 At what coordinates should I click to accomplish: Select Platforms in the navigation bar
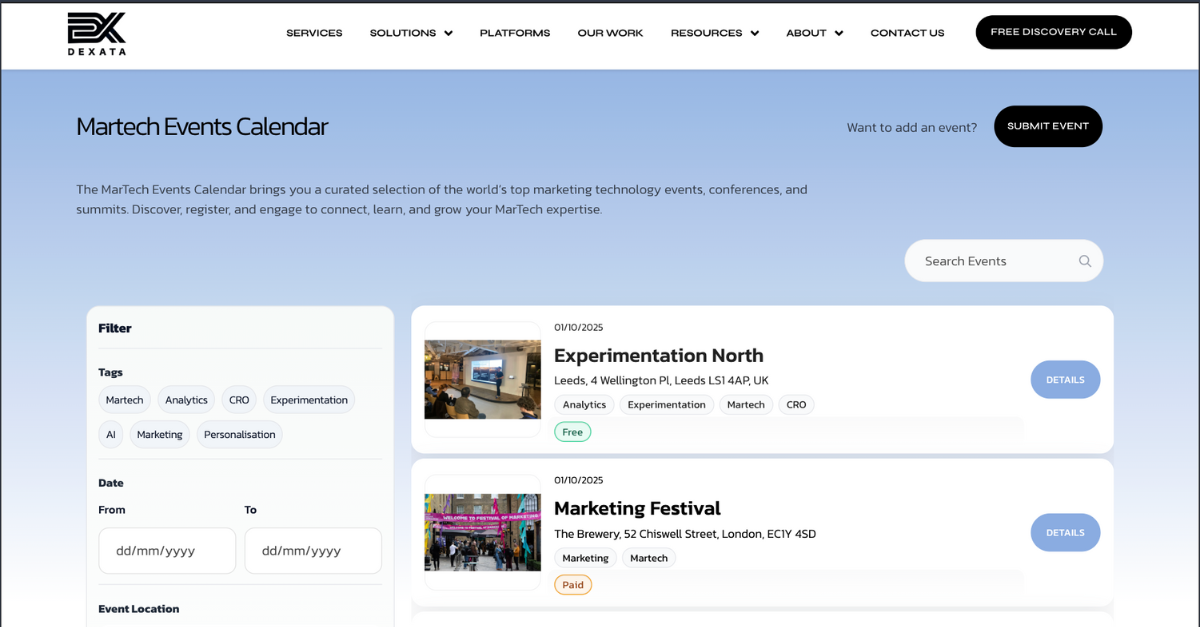point(514,32)
